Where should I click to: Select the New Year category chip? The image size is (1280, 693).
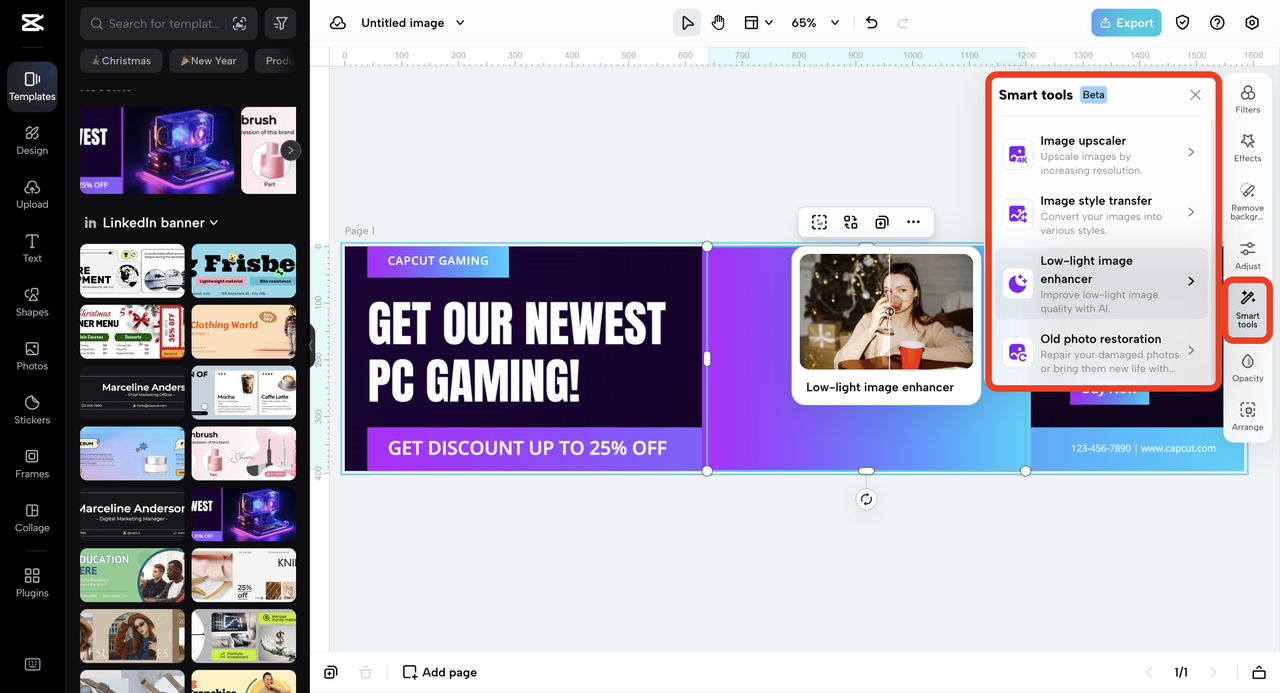208,61
